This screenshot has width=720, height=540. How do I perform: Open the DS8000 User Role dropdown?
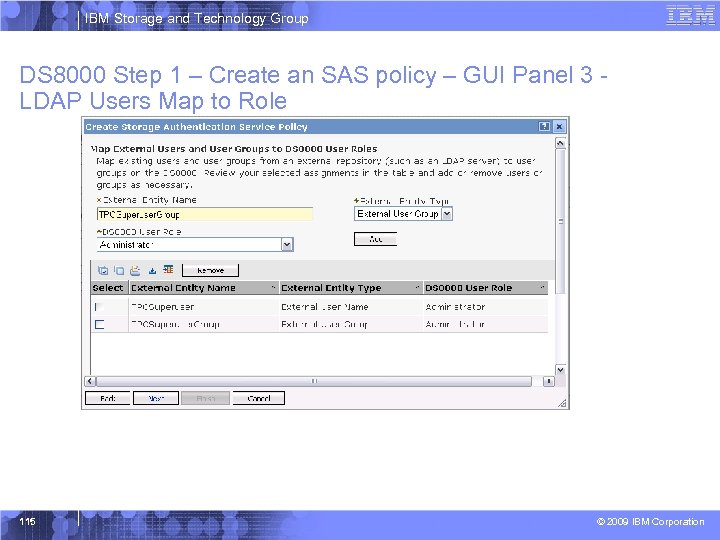287,245
